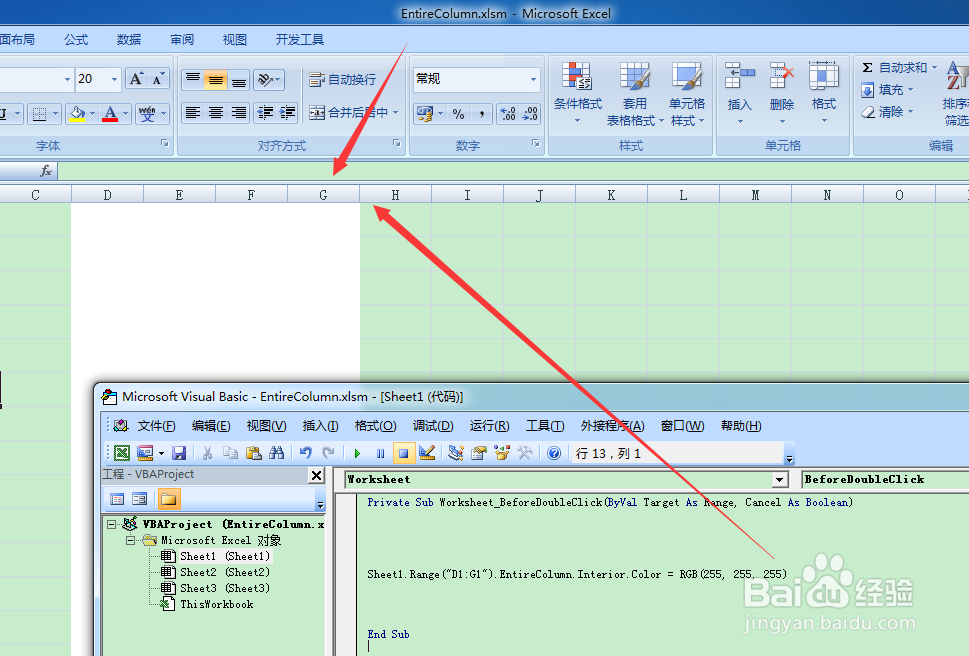
Task: Toggle bottom align in Excel ribbon
Action: (239, 80)
